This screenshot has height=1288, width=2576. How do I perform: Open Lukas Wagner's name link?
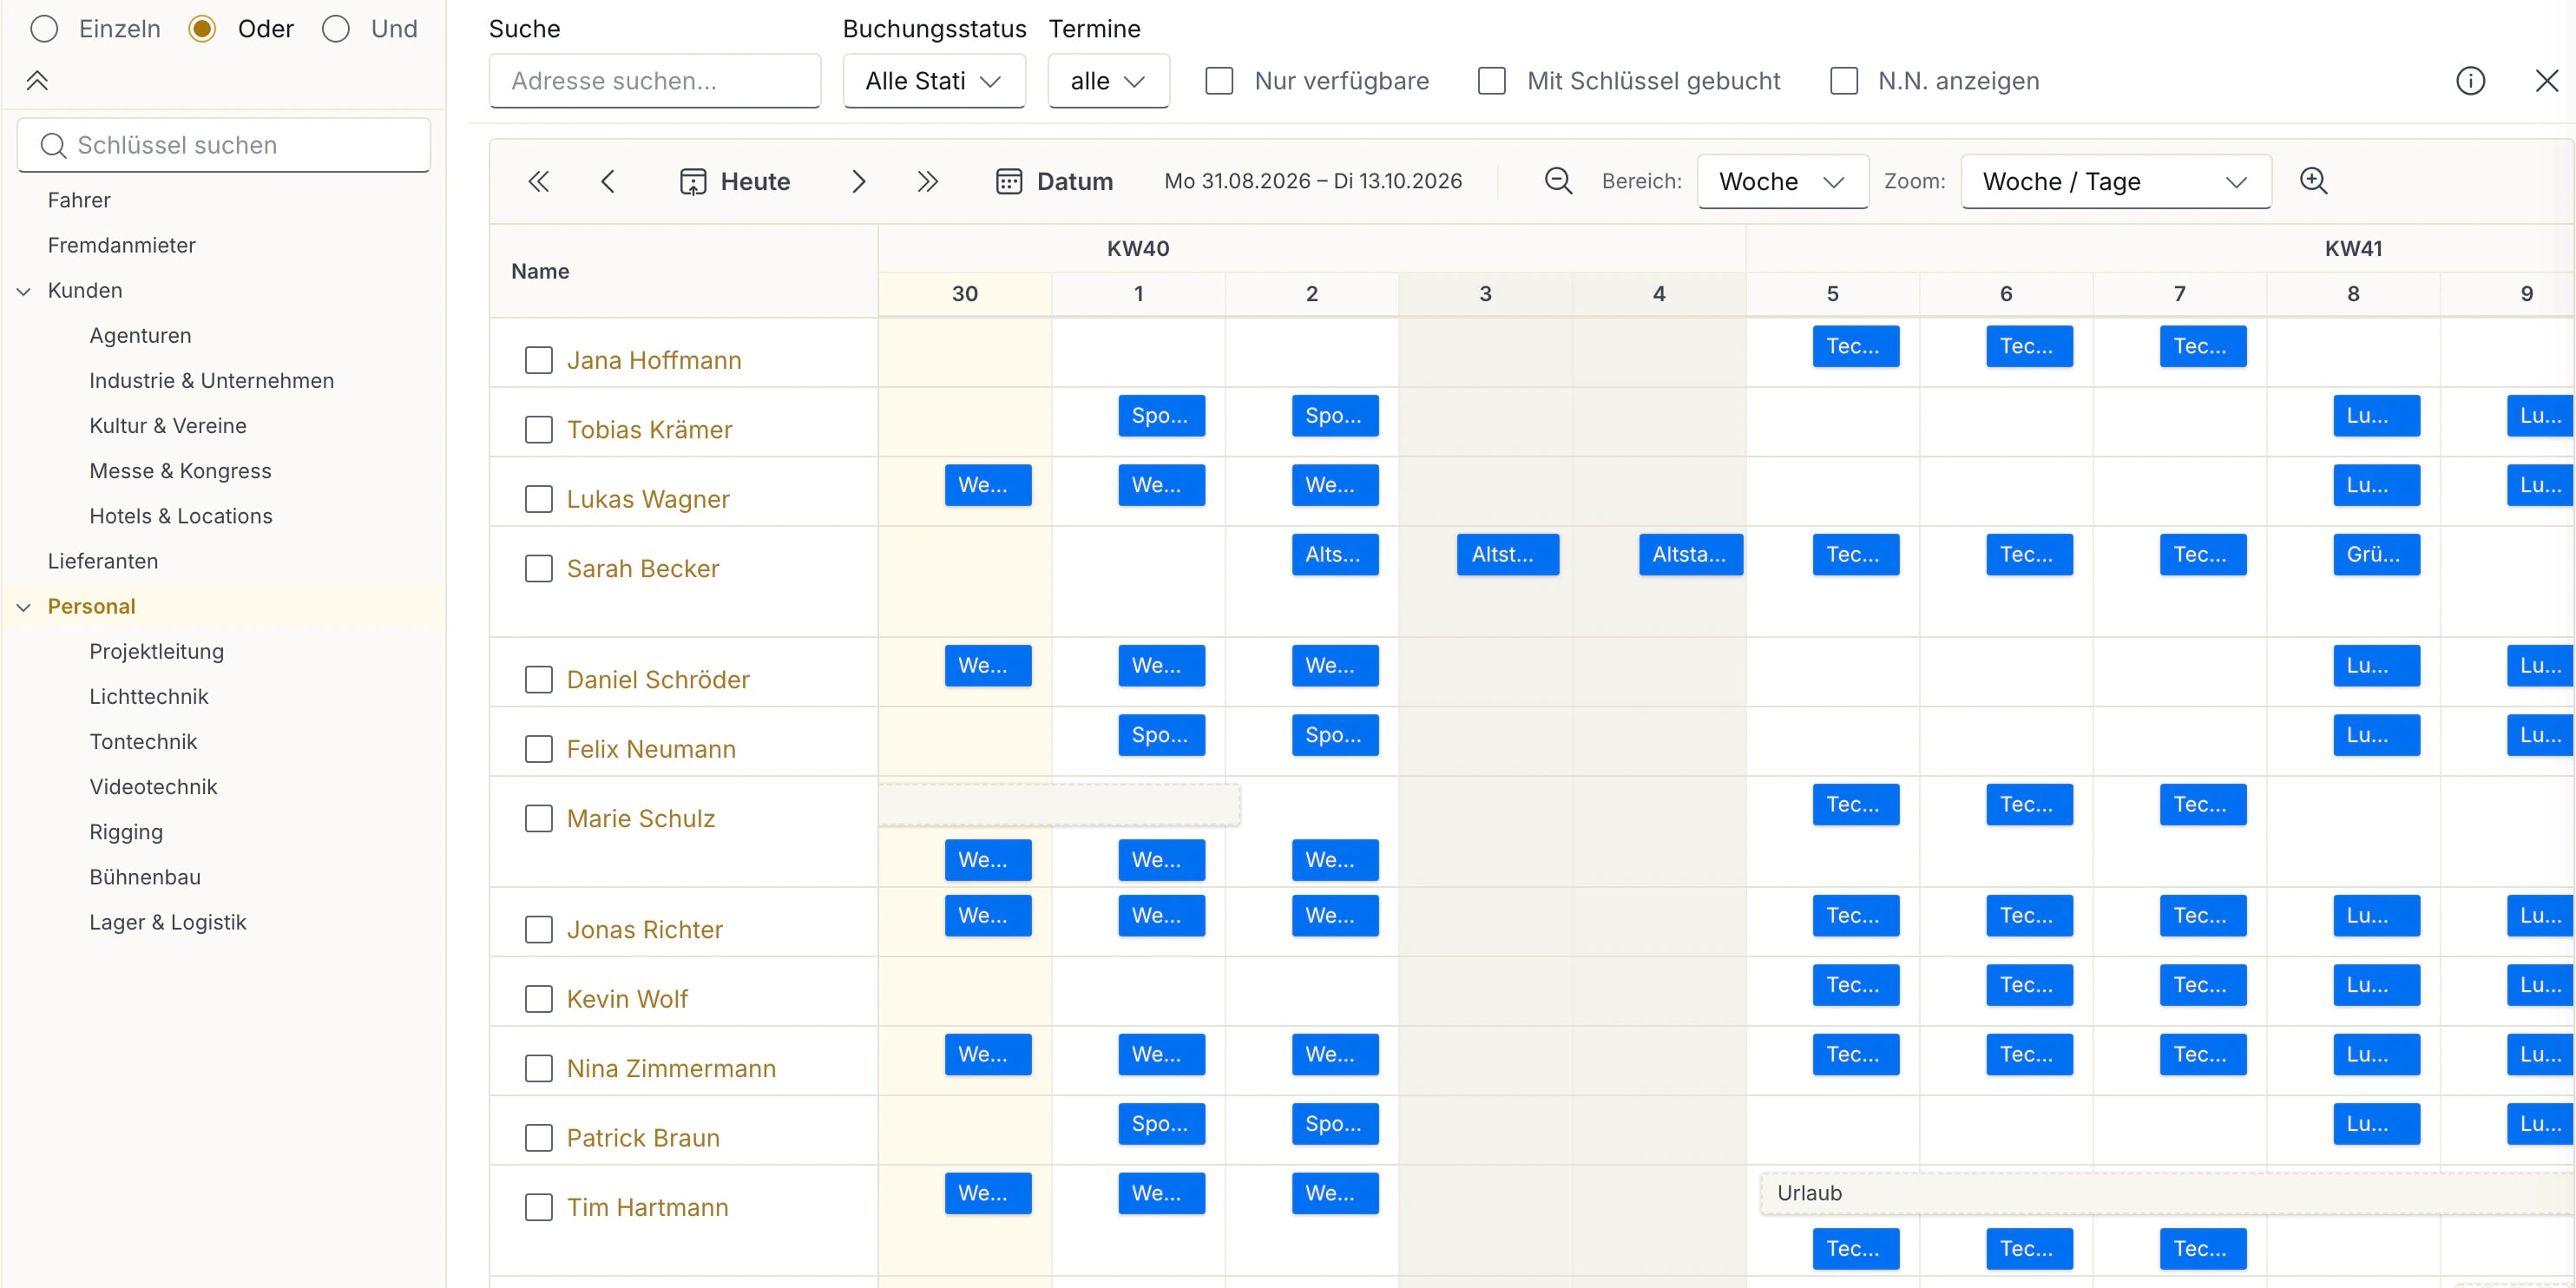[648, 499]
